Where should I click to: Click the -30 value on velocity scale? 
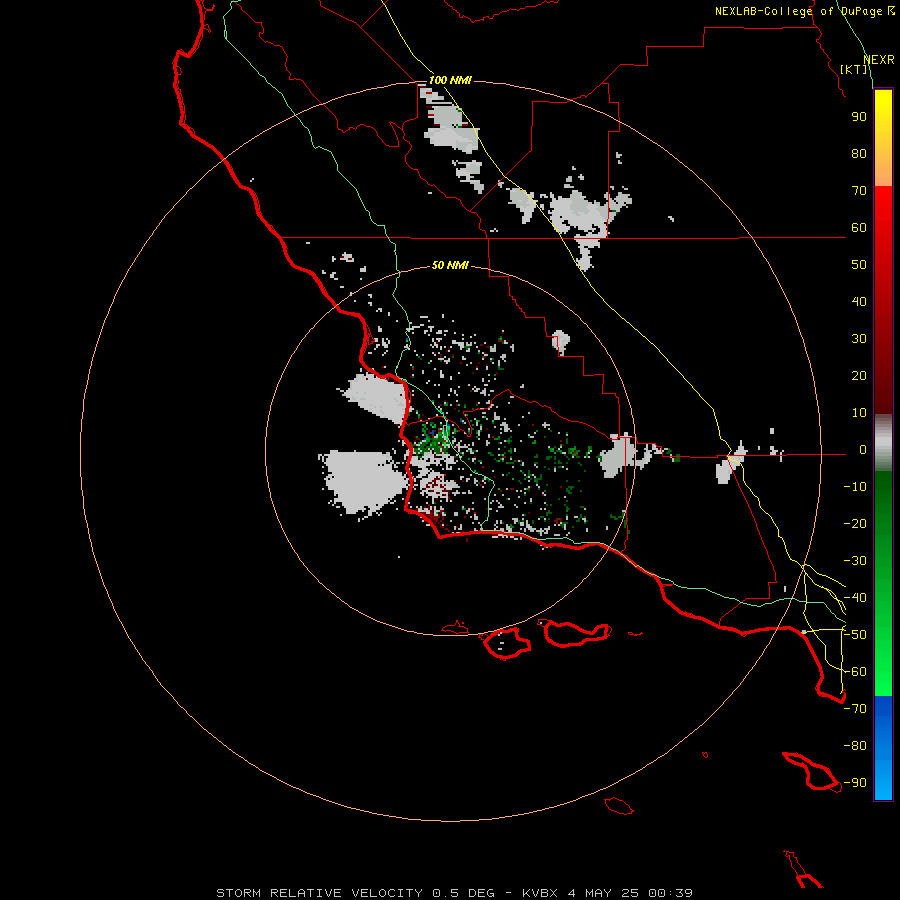click(x=855, y=561)
